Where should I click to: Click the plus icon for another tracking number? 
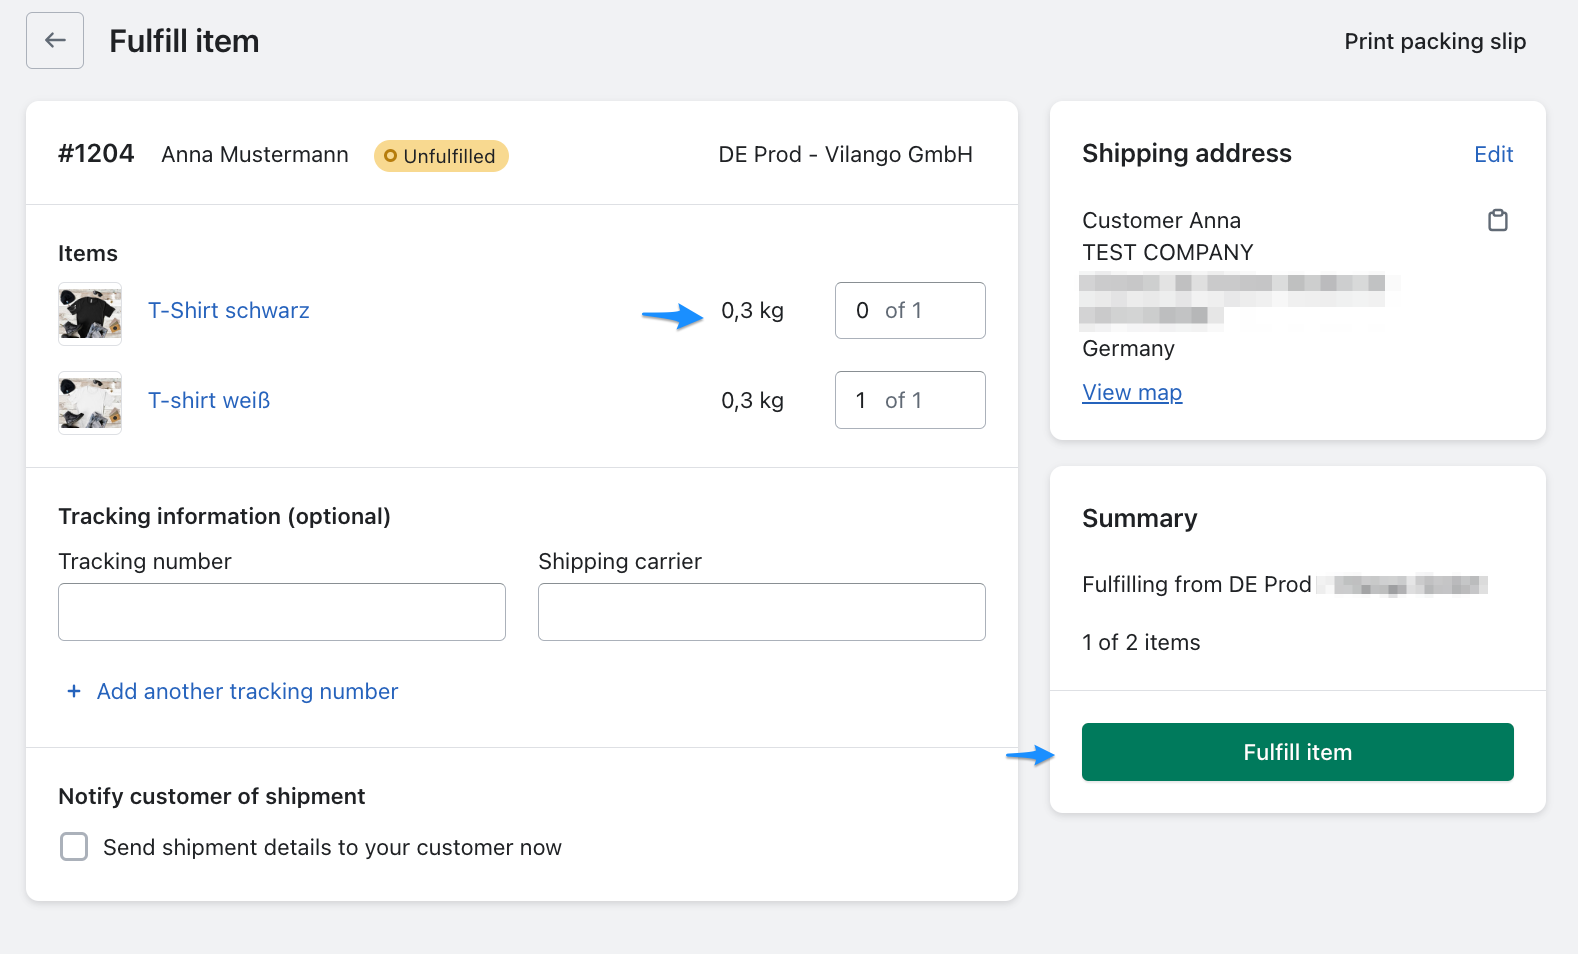tap(73, 691)
